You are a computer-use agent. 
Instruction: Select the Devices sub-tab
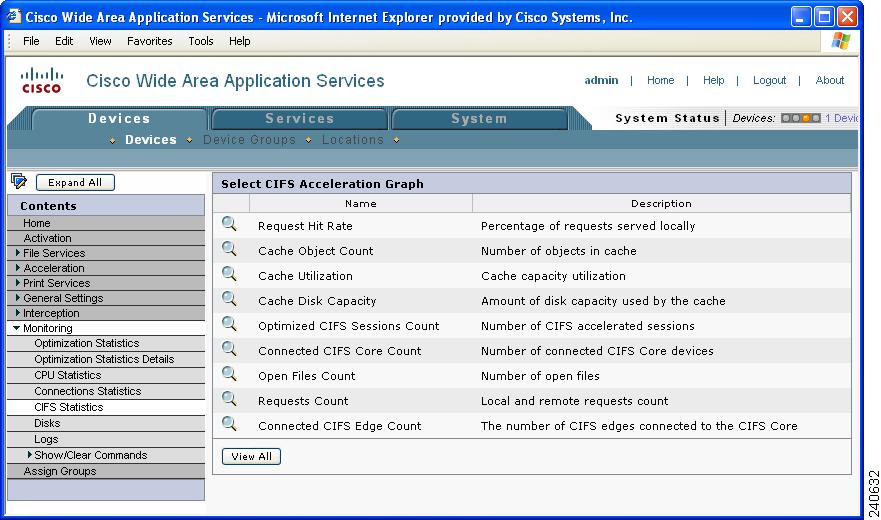pos(151,139)
